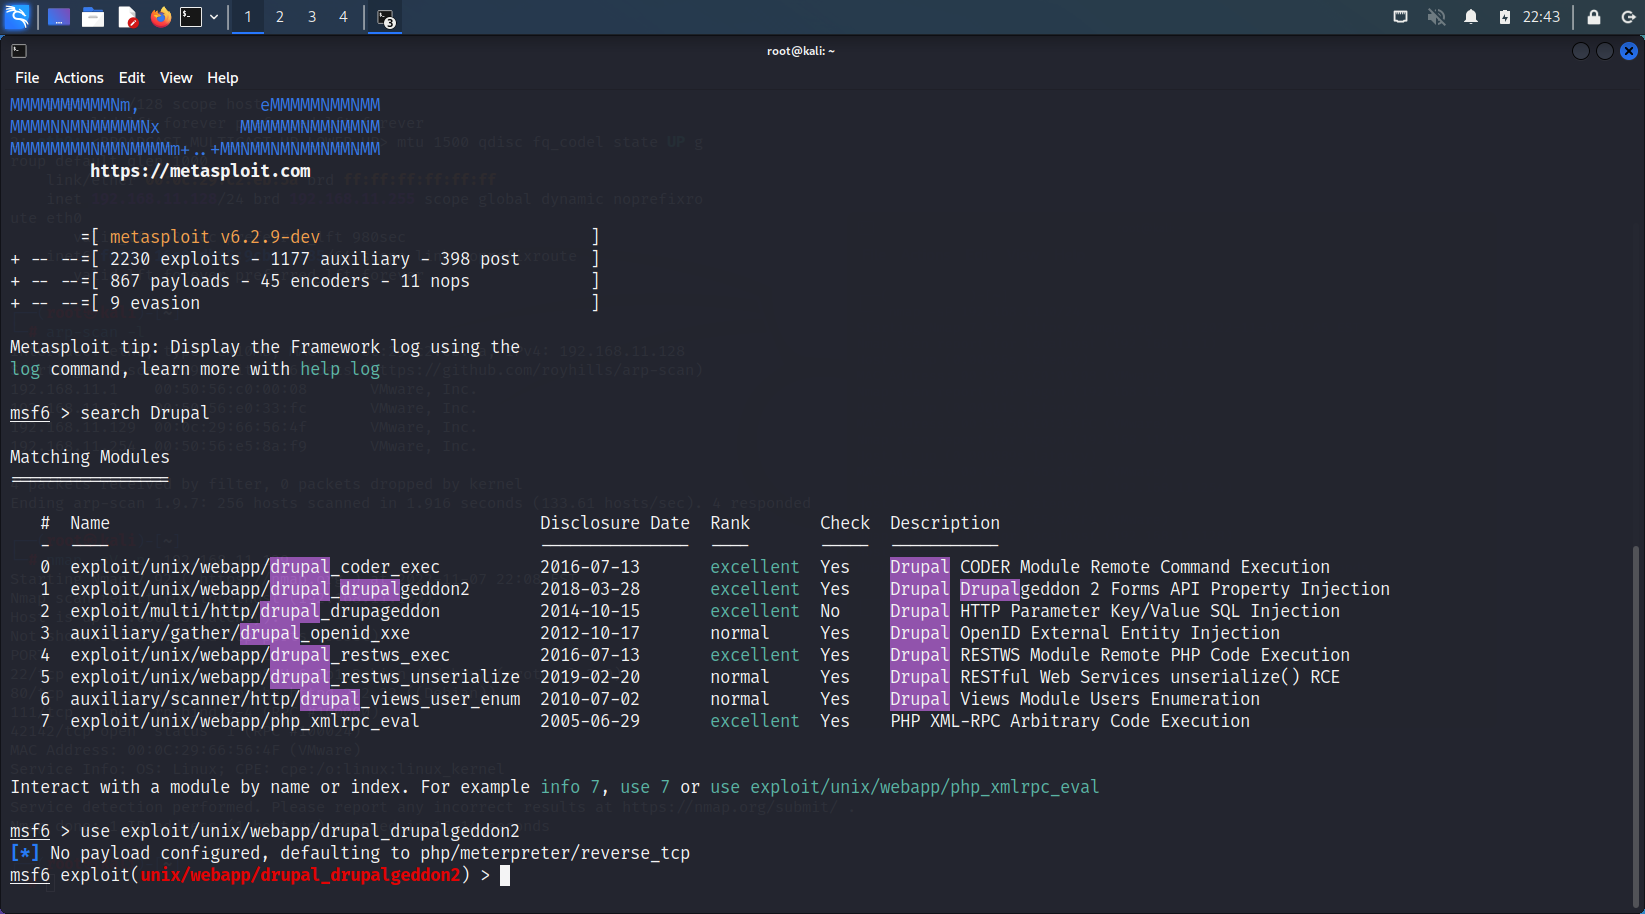
Task: Lock the screen with the padlock icon
Action: 1594,17
